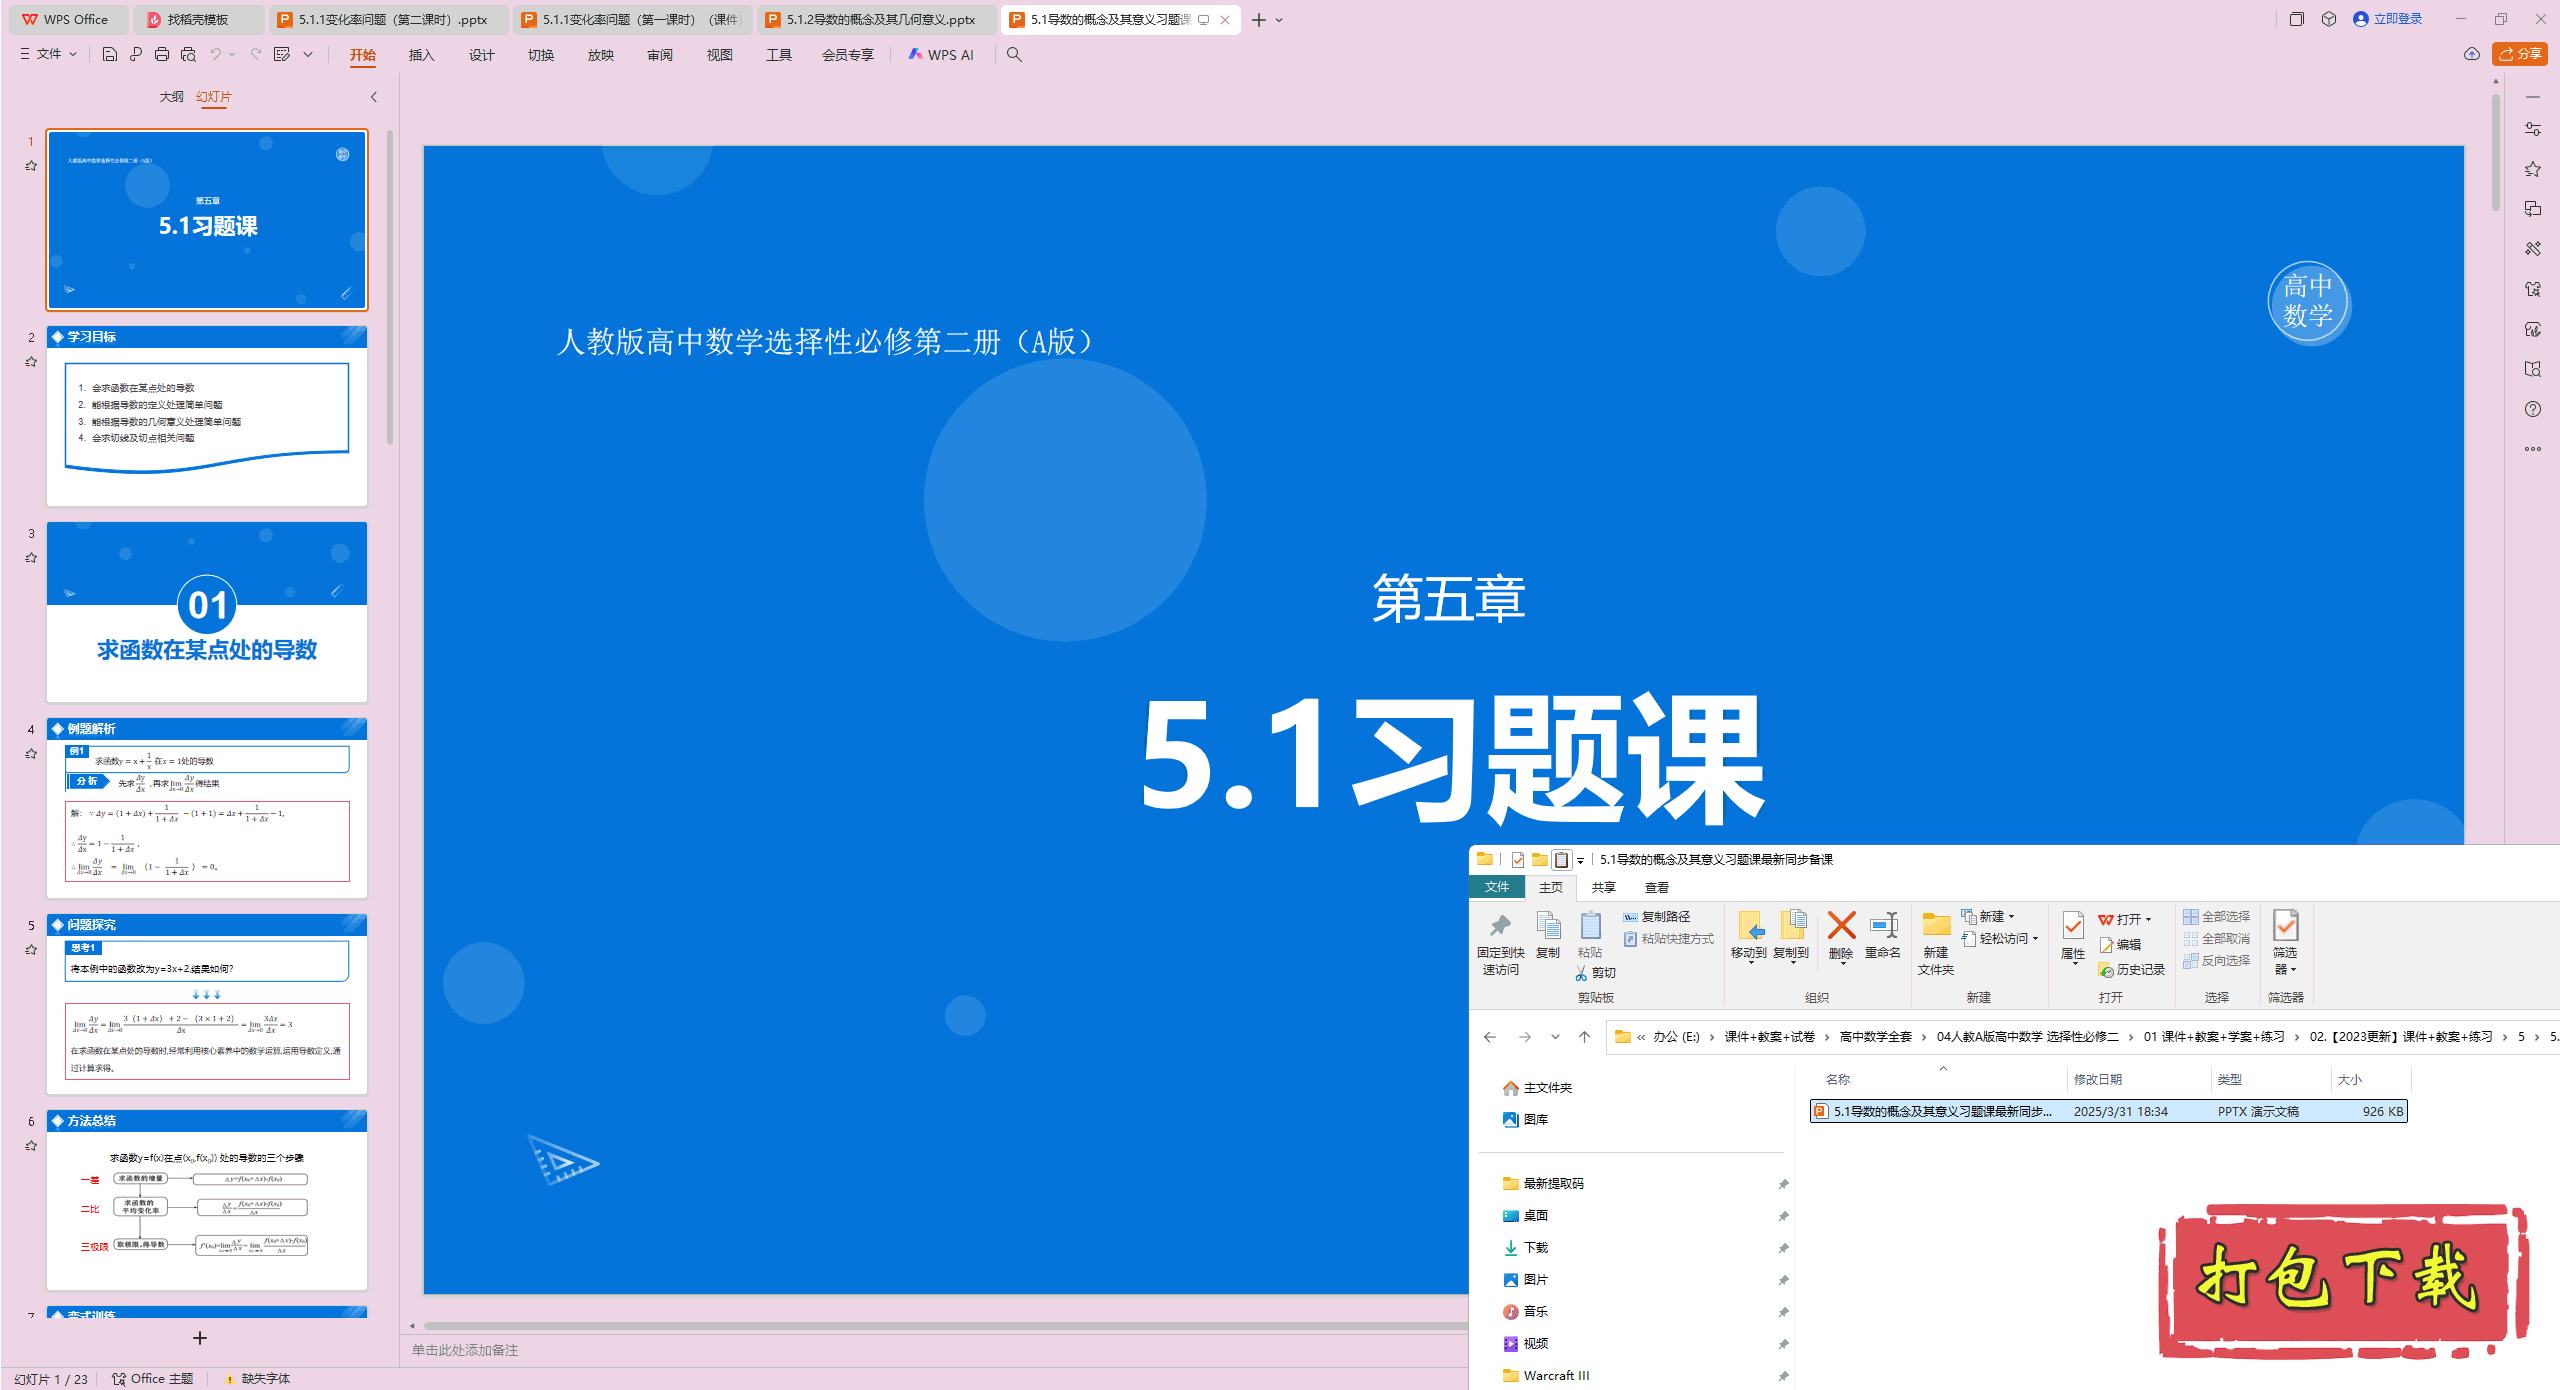The image size is (2560, 1390).
Task: Expand the new tab dropdown chevron
Action: point(1279,20)
